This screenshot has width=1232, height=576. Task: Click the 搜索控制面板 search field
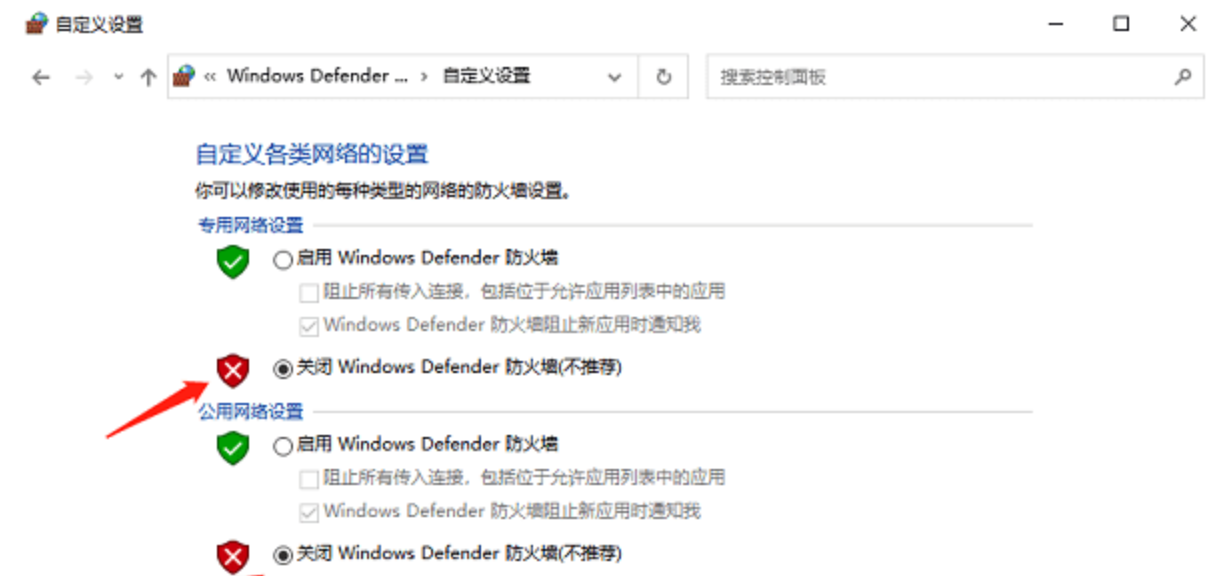938,77
